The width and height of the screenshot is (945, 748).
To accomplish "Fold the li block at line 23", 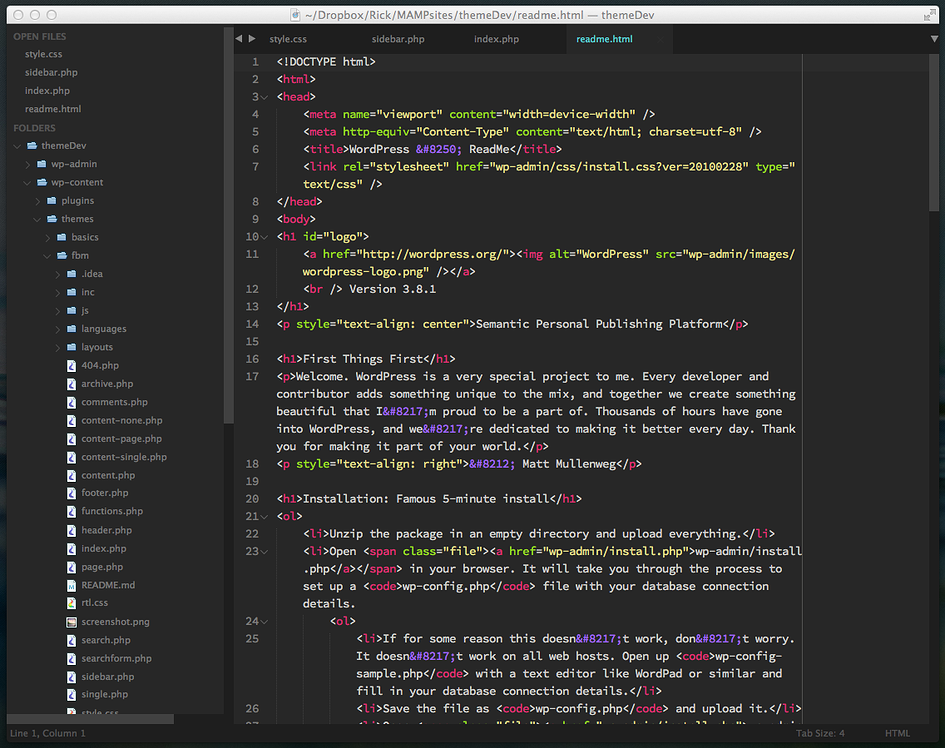I will (x=264, y=552).
